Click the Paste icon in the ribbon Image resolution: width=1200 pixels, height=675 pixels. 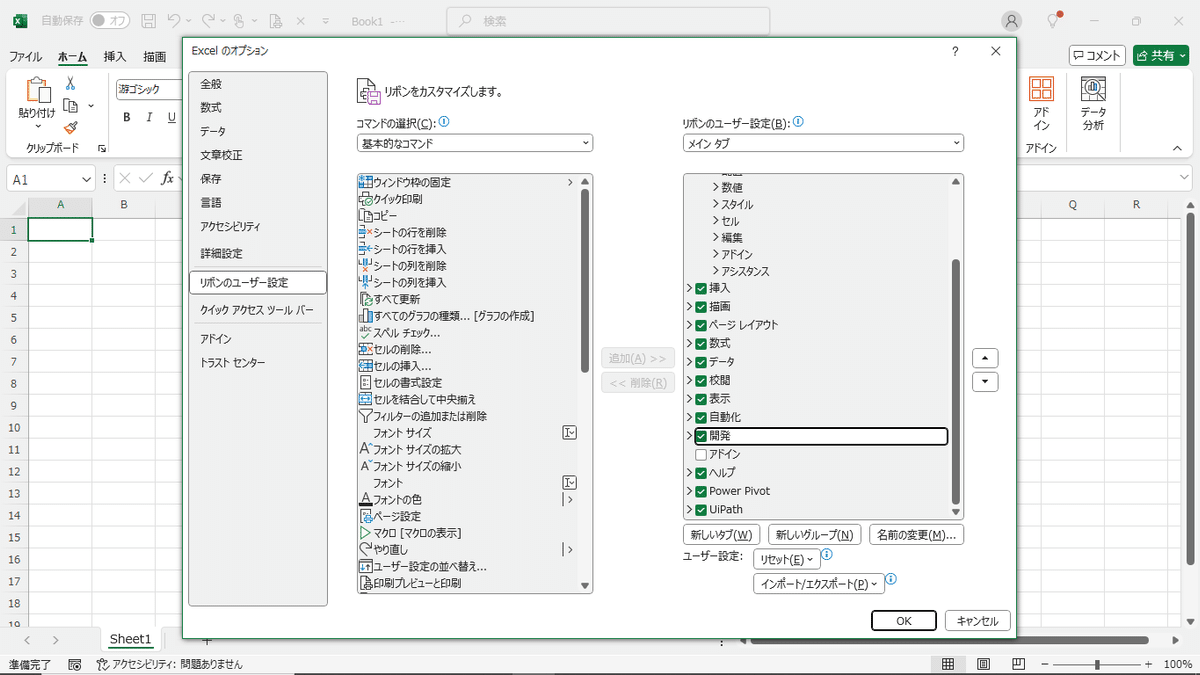37,90
